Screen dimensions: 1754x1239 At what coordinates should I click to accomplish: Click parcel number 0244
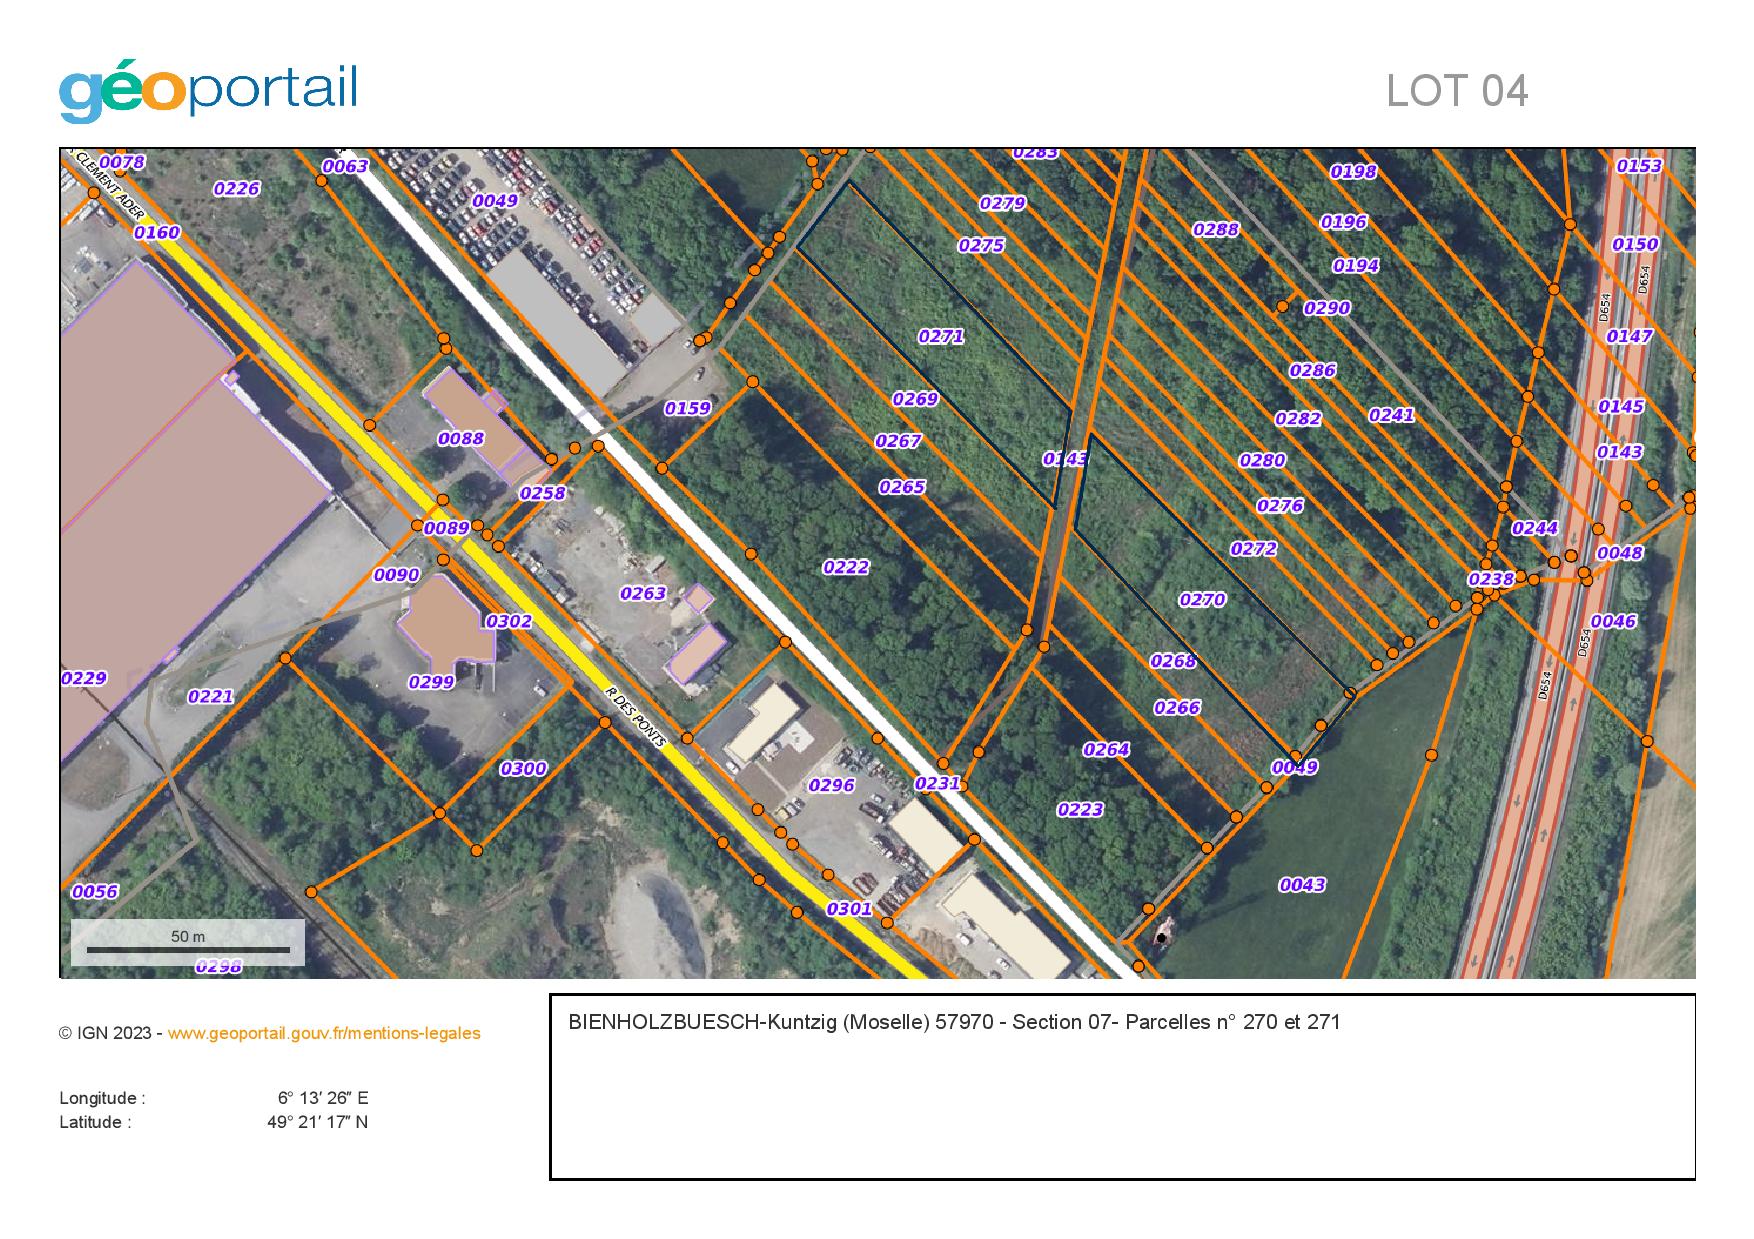point(1535,528)
